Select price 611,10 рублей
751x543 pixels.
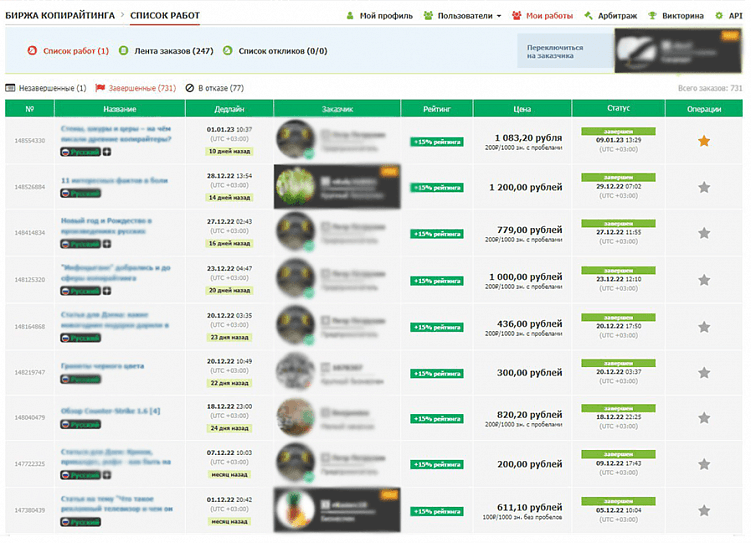[x=529, y=507]
